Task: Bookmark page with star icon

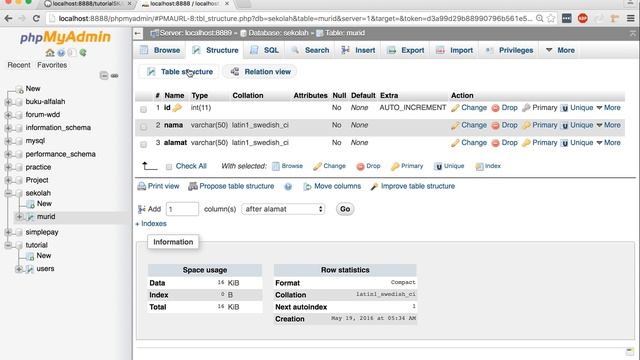Action: tap(551, 18)
